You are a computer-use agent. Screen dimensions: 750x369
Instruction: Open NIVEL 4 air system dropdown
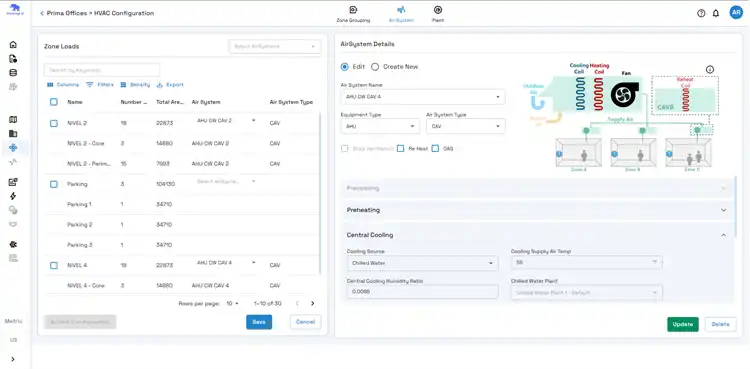(x=226, y=263)
